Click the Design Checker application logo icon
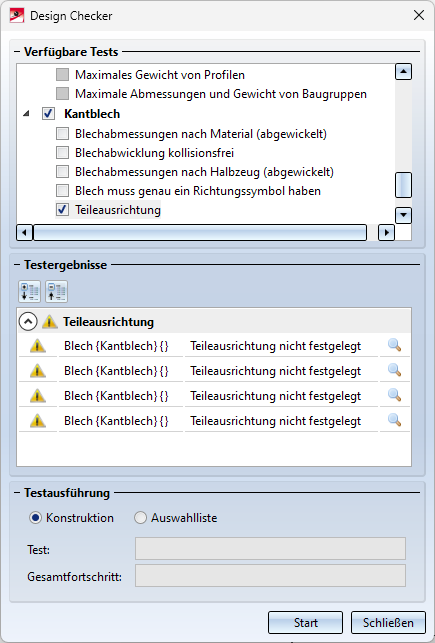 pos(17,16)
